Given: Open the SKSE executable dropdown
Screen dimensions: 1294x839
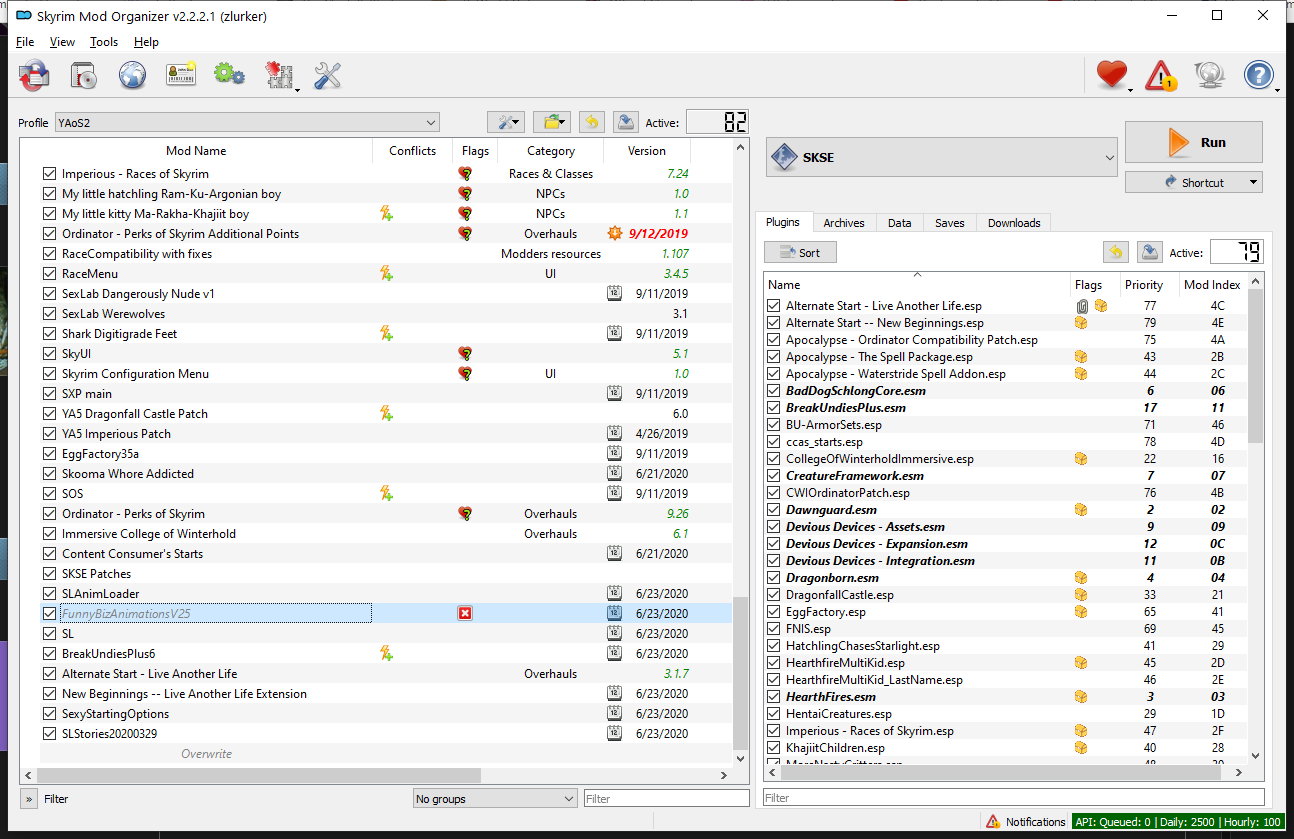Looking at the screenshot, I should coord(942,157).
